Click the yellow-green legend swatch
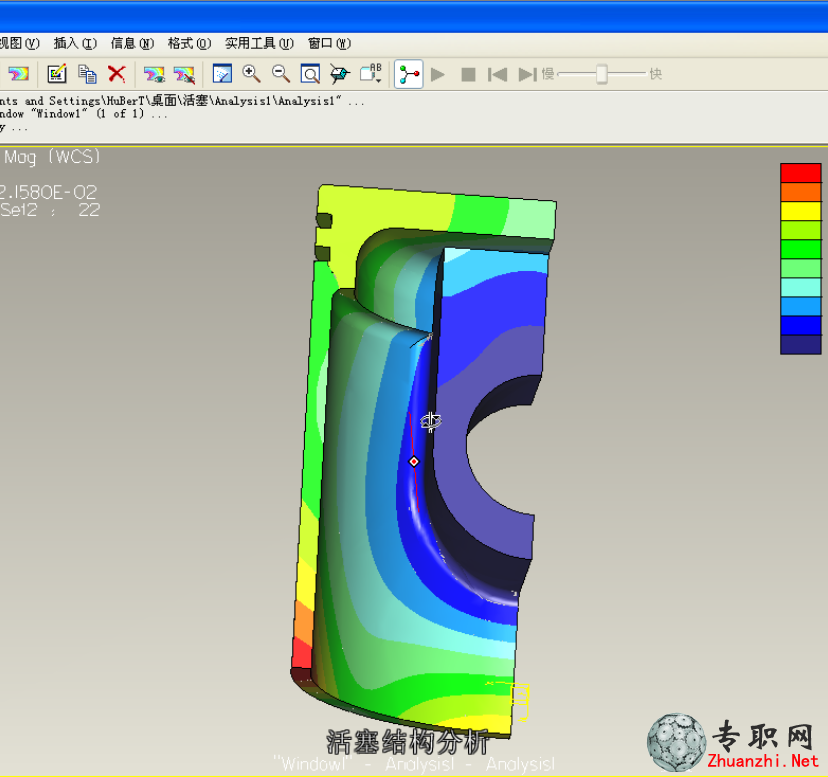The height and width of the screenshot is (777, 828). click(801, 230)
